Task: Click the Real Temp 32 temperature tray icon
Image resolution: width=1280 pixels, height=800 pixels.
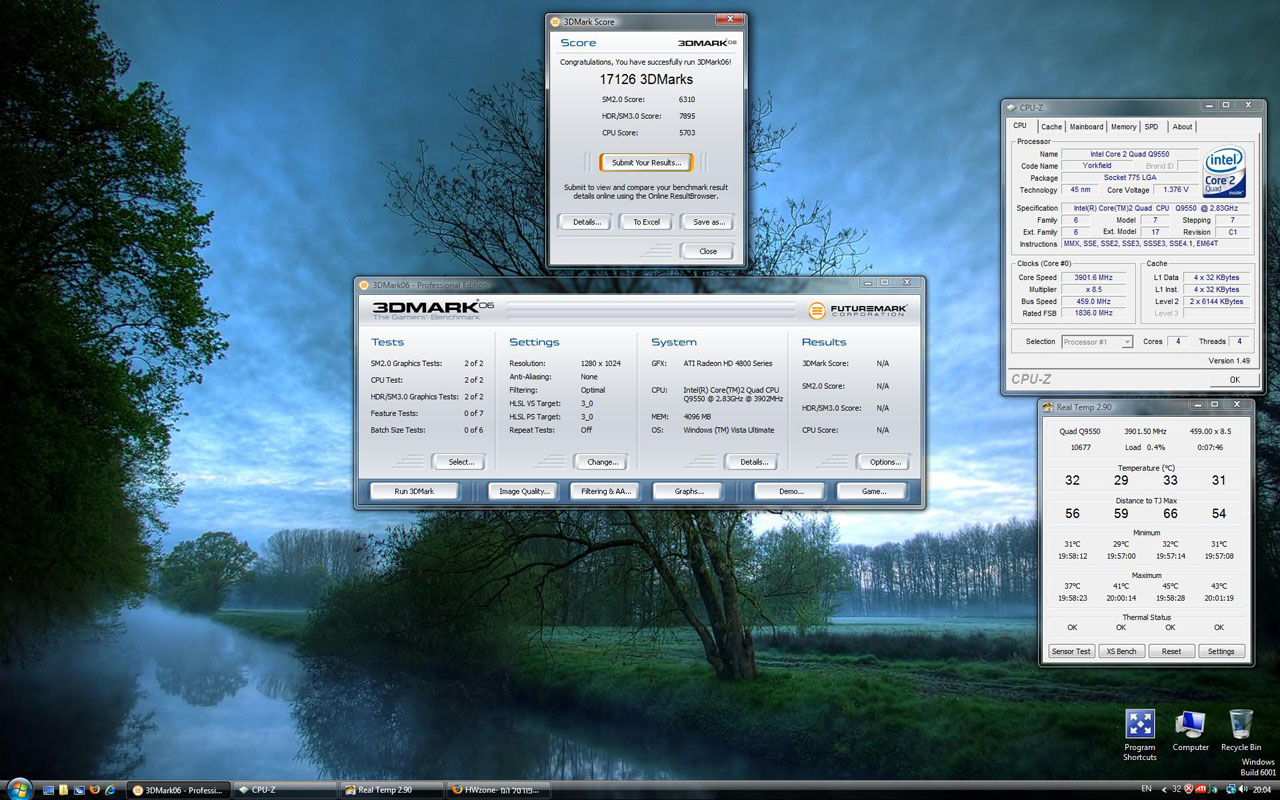Action: point(1176,789)
